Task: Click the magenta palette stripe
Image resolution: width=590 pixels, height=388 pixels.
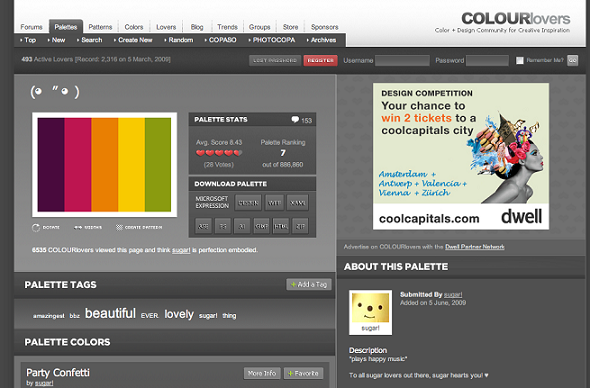Action: pos(78,164)
